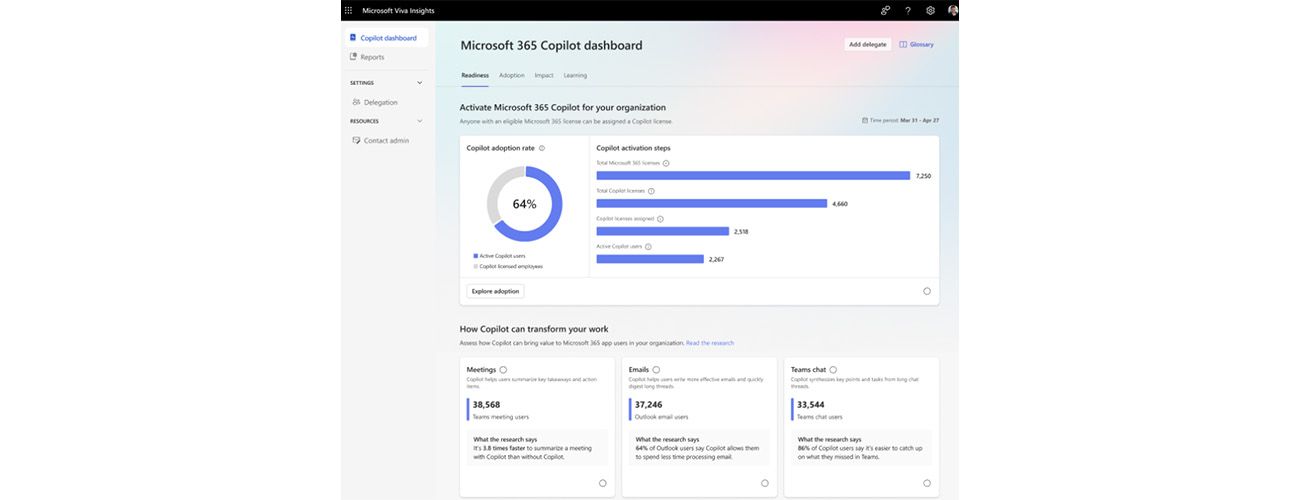Switch to the Adoption tab
This screenshot has width=1300, height=500.
(512, 75)
